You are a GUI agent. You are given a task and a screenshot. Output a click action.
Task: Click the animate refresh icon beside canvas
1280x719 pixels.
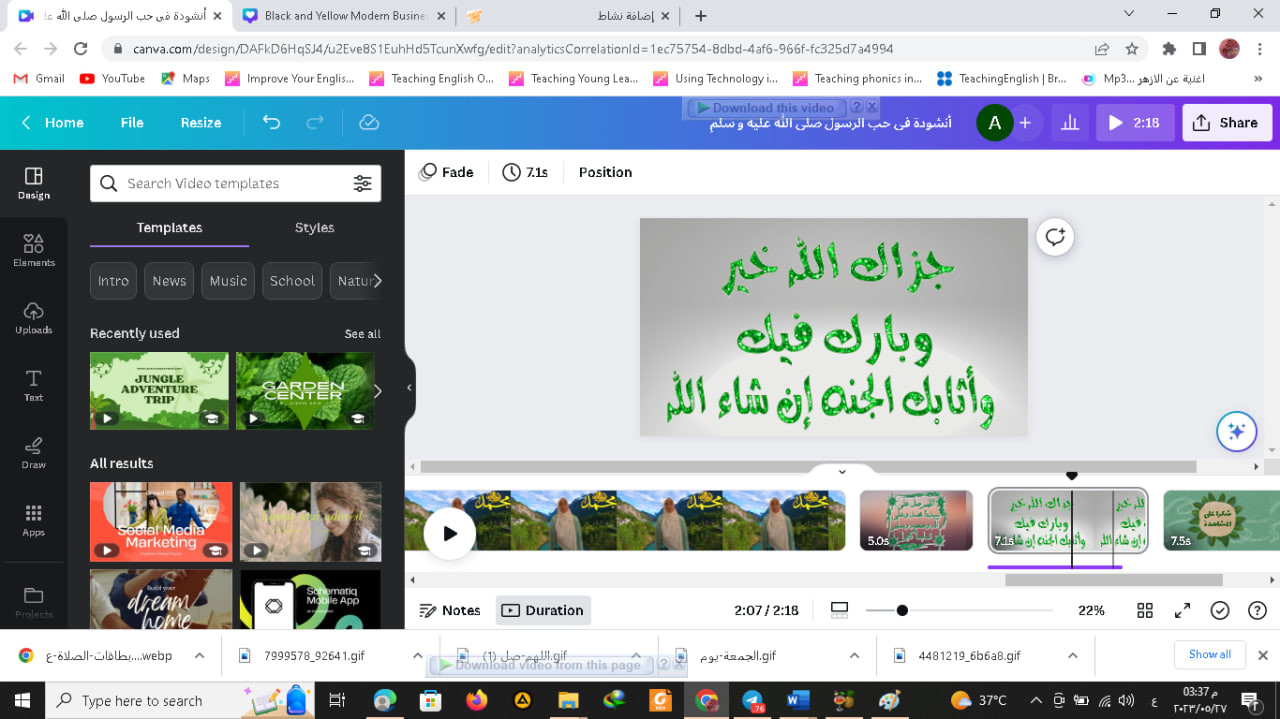[1054, 237]
